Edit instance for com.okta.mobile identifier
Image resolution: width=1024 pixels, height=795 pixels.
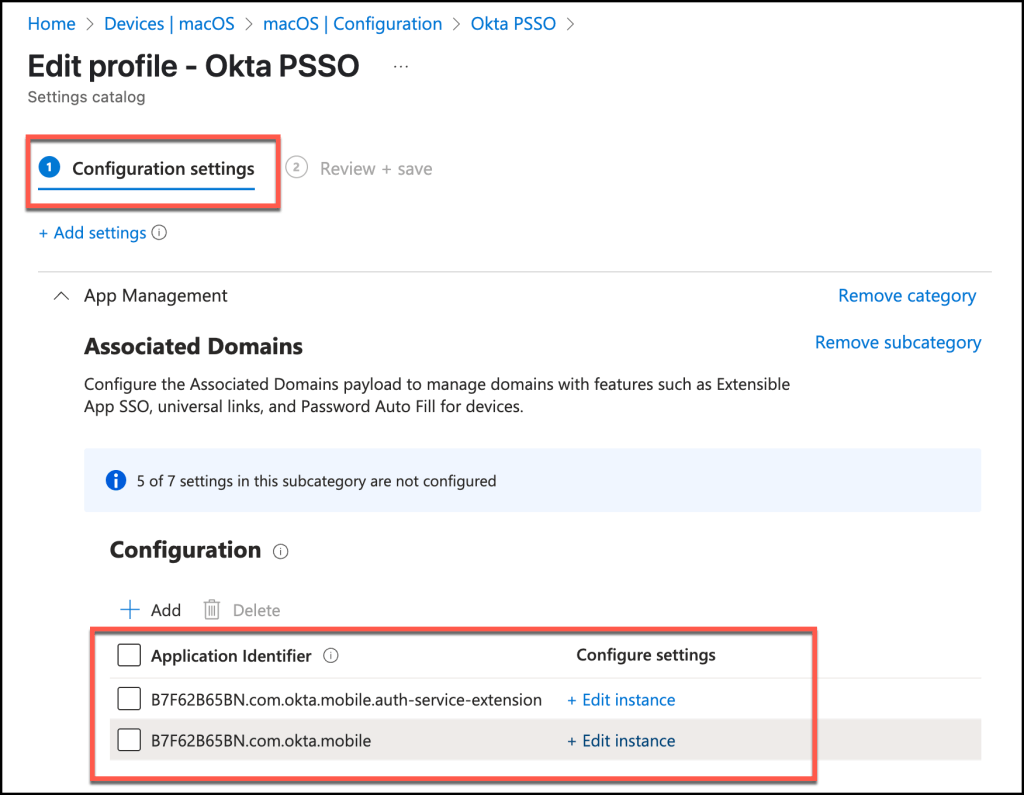point(621,741)
